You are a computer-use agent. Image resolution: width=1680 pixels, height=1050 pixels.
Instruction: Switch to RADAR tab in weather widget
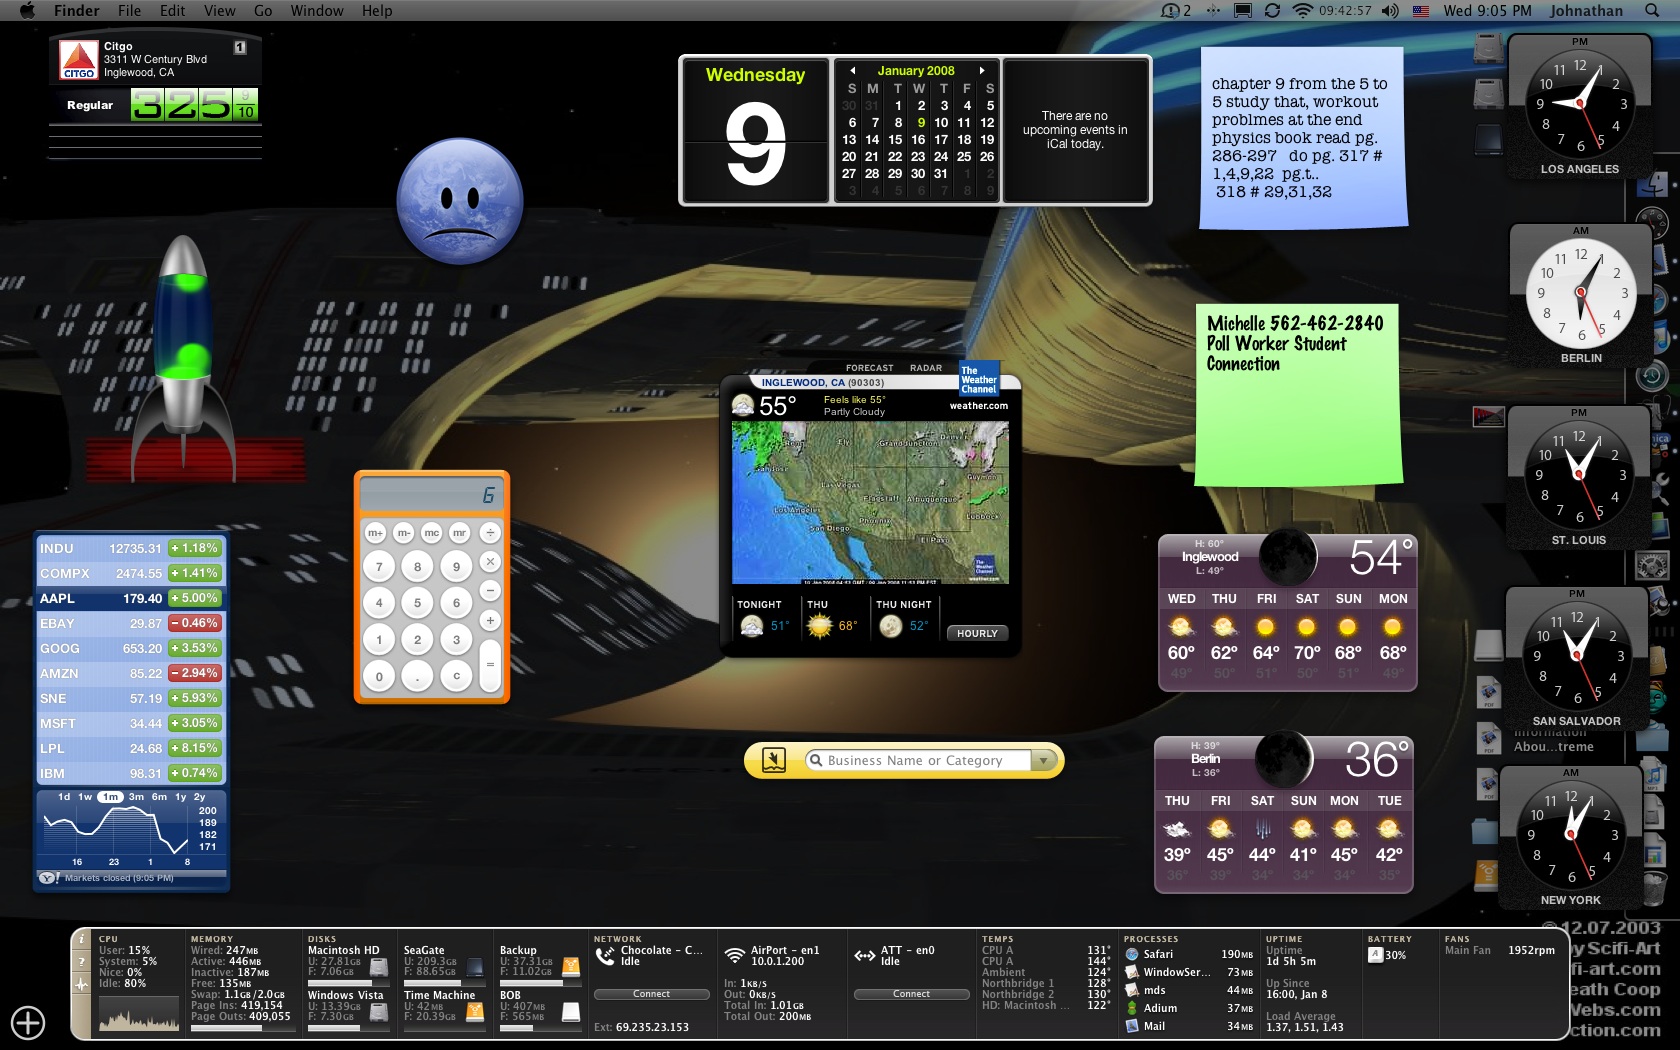pyautogui.click(x=926, y=368)
